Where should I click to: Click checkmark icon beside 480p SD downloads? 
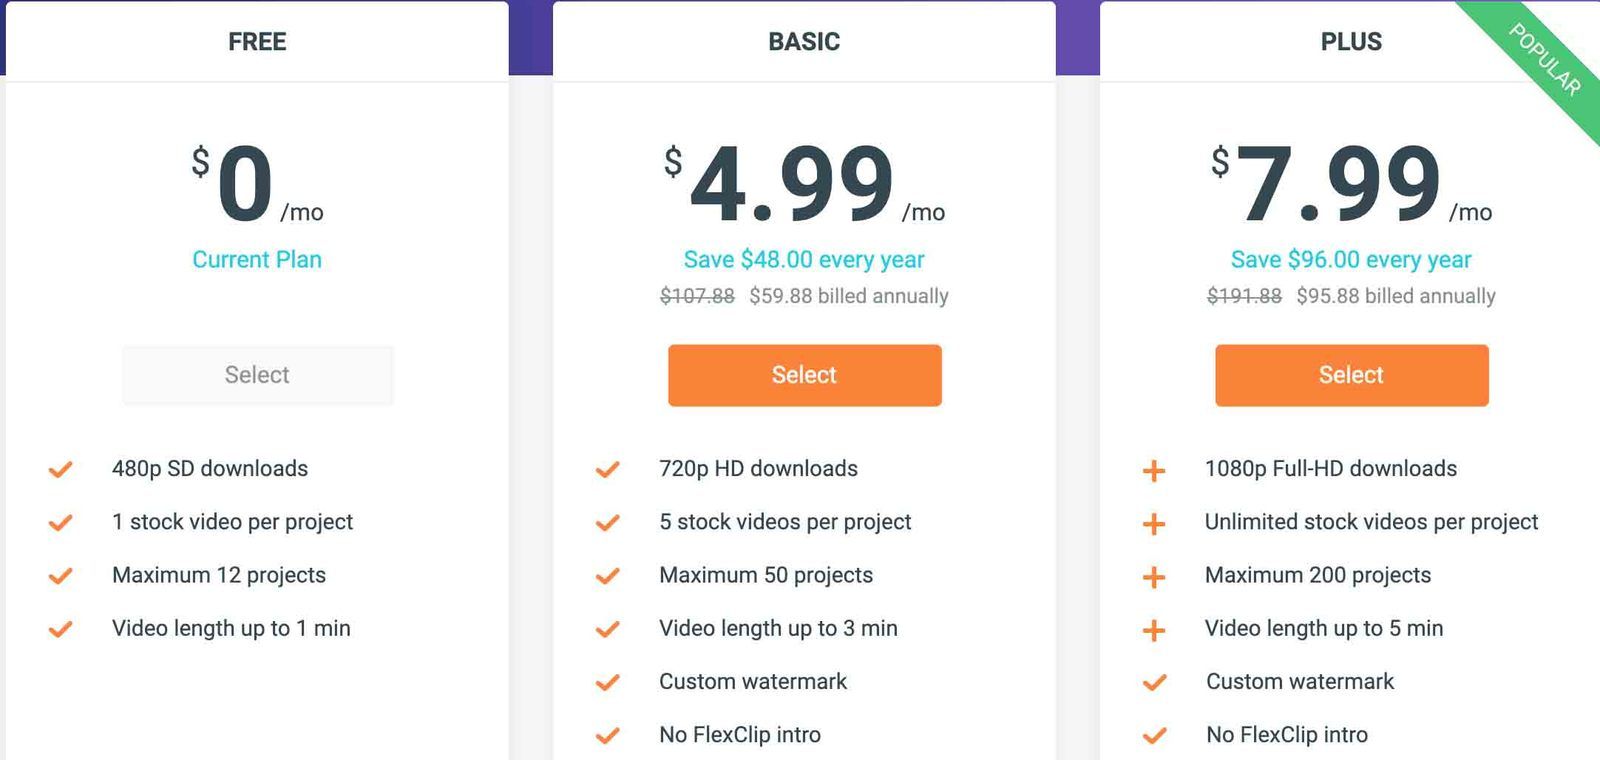61,469
